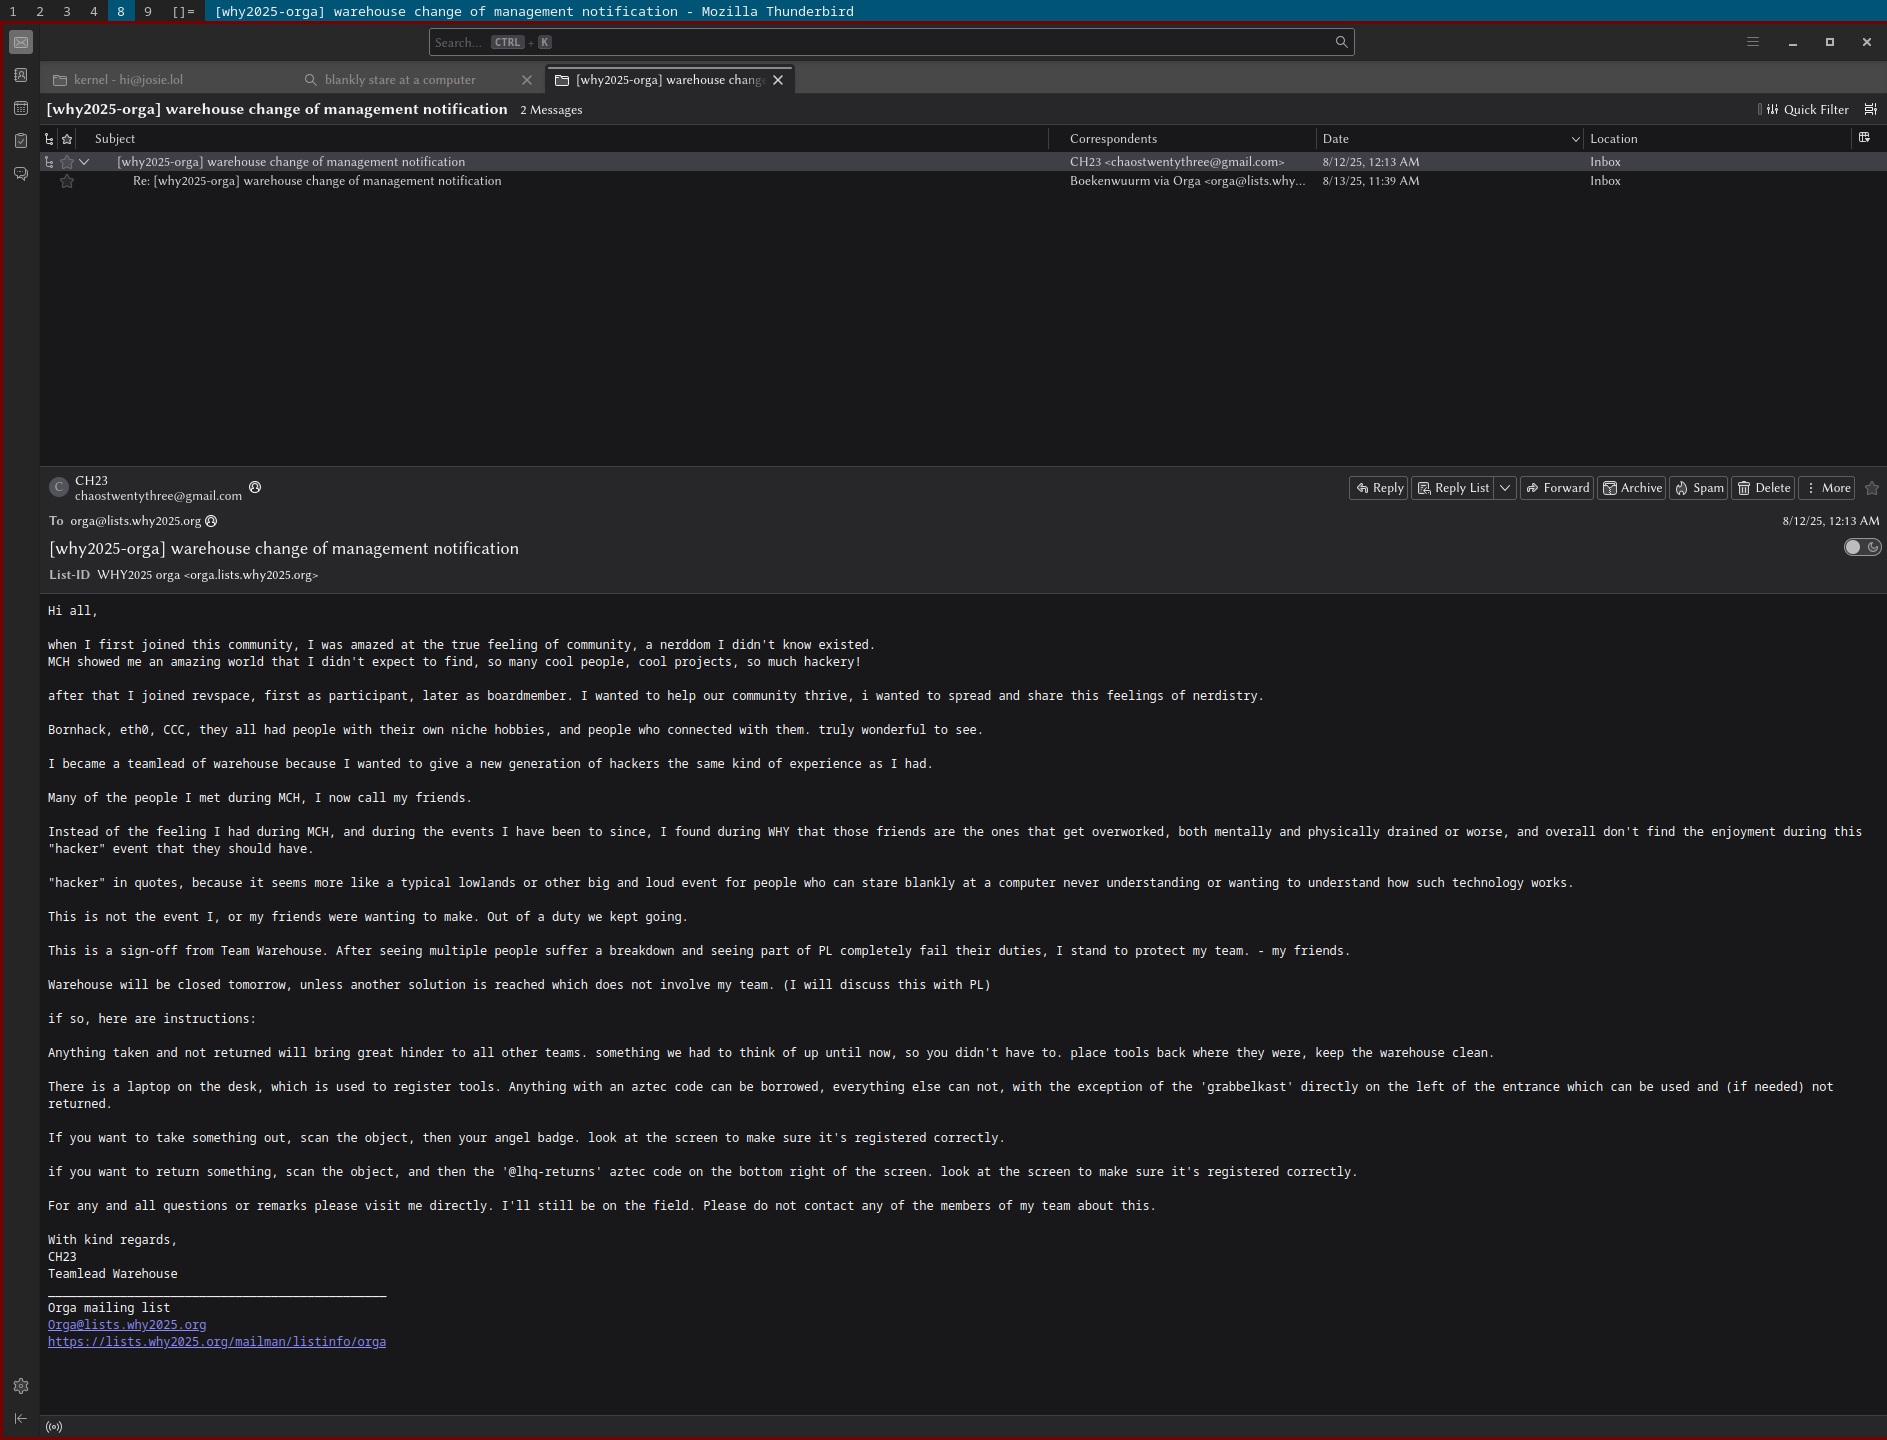Open the Tasks space icon
This screenshot has height=1440, width=1887.
(20, 141)
